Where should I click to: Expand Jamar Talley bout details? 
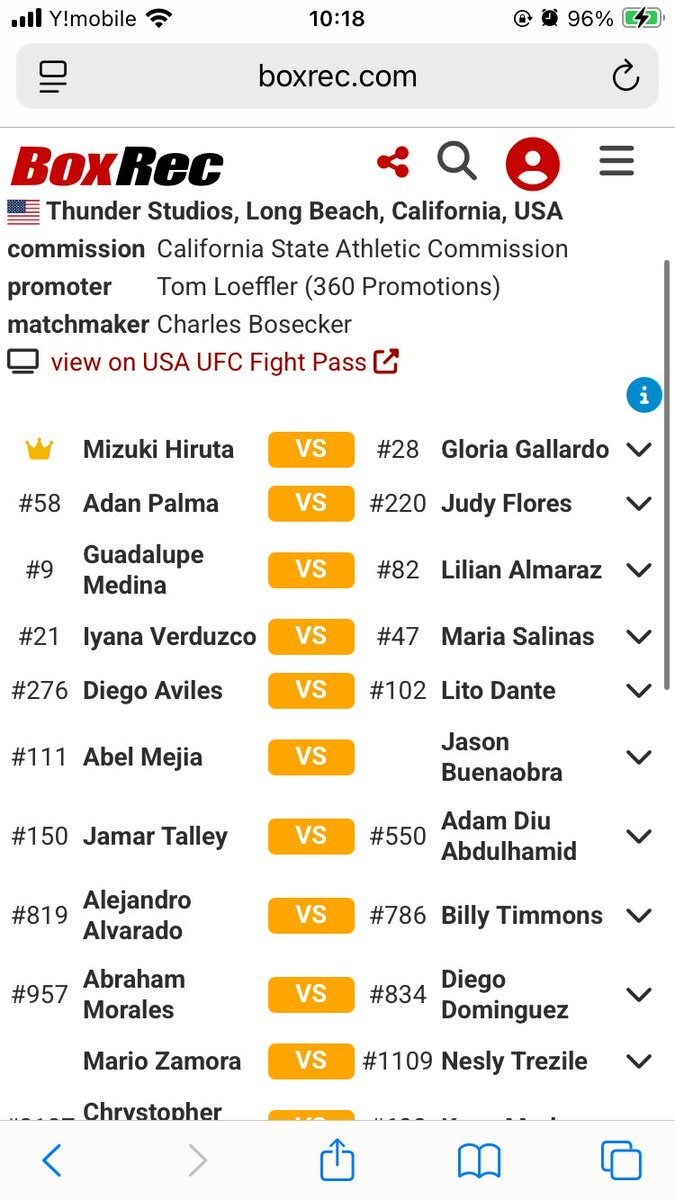pos(638,836)
